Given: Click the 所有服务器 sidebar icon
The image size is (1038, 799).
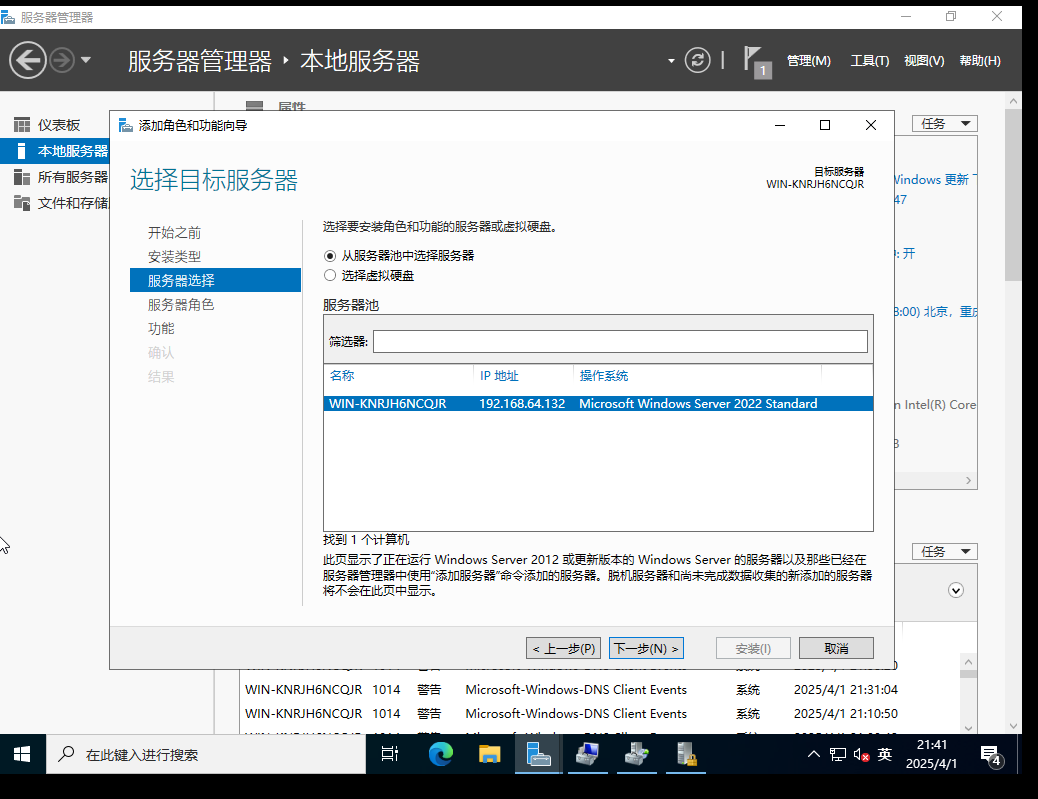Looking at the screenshot, I should pos(22,177).
